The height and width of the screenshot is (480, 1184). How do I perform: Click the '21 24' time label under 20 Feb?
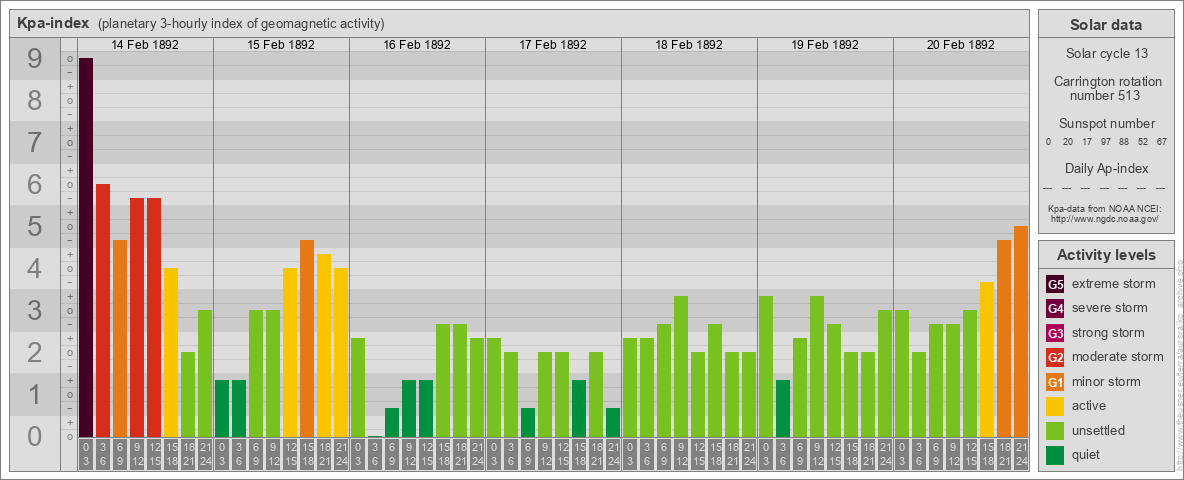coord(1021,455)
